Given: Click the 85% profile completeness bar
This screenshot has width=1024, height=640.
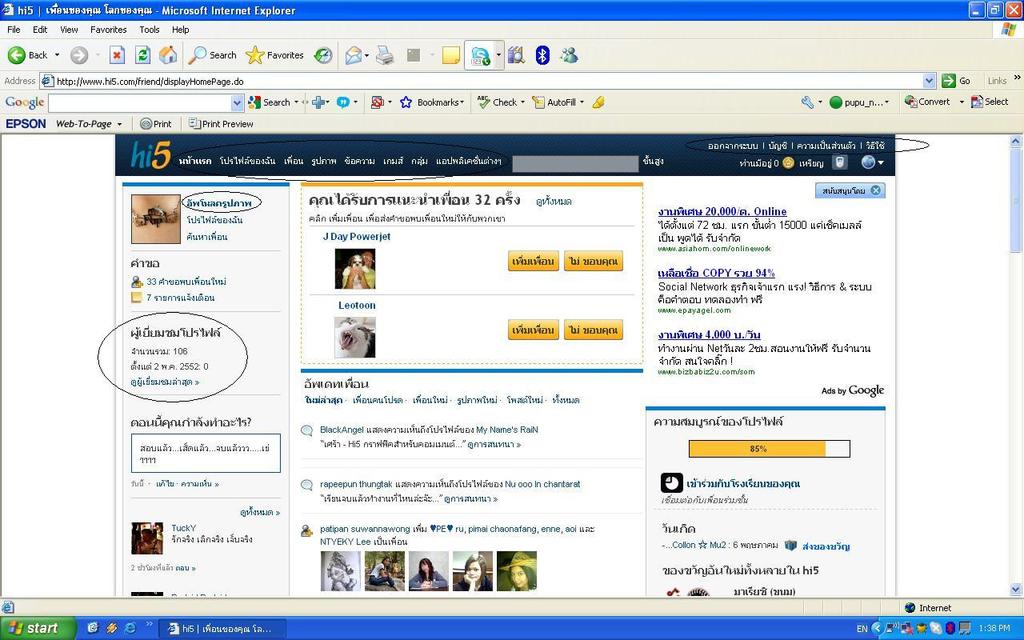Looking at the screenshot, I should [769, 449].
